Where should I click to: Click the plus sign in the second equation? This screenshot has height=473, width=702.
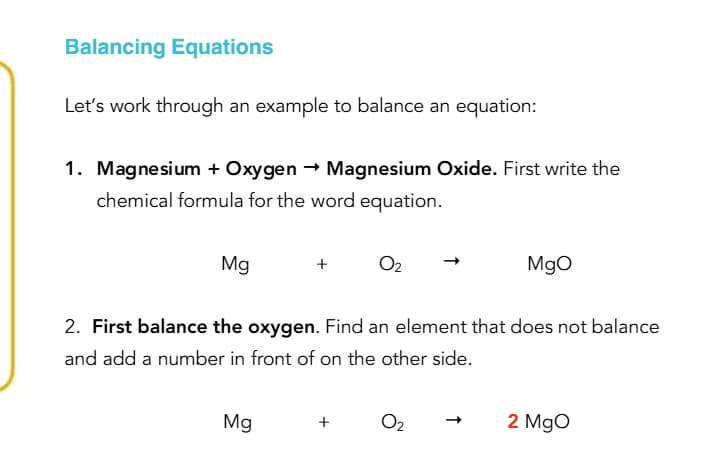coord(323,422)
